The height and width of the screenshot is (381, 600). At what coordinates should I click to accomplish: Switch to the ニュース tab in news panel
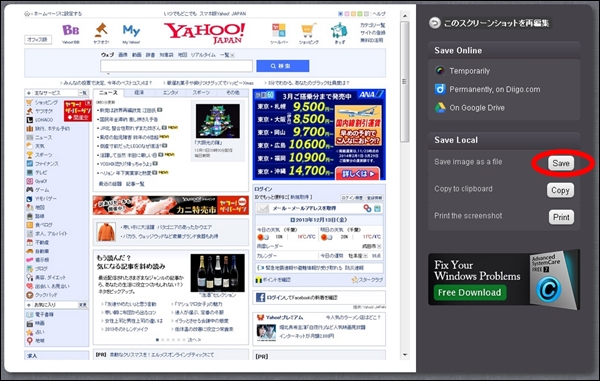[108, 93]
